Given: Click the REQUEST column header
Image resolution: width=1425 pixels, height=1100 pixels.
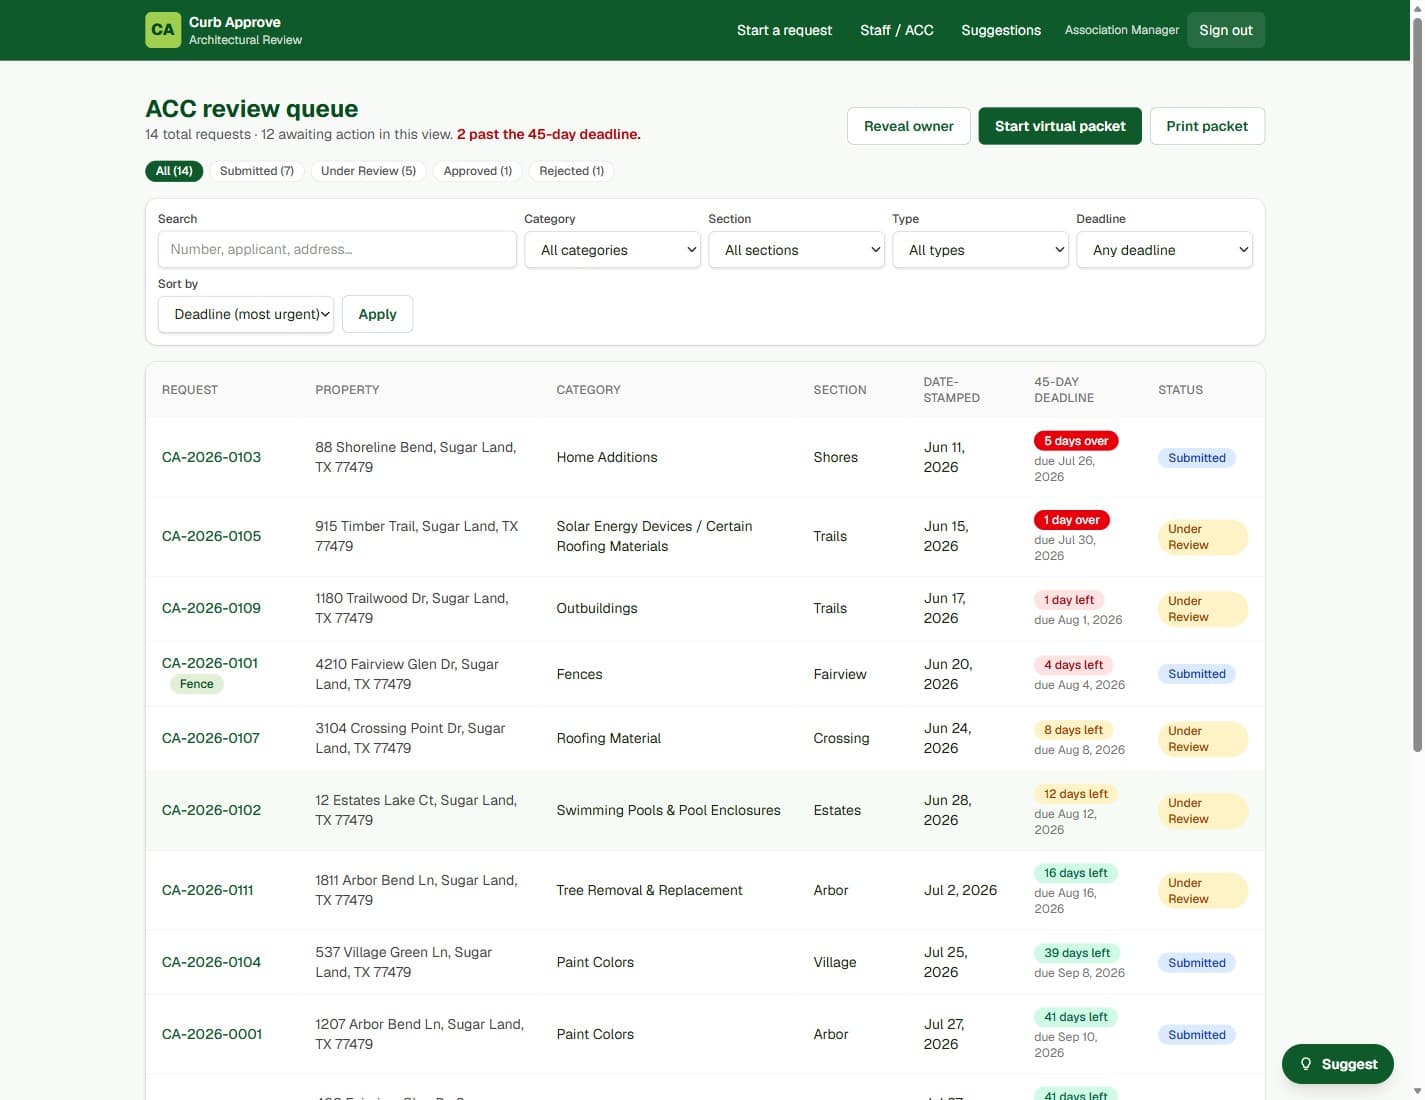Looking at the screenshot, I should click(x=190, y=390).
